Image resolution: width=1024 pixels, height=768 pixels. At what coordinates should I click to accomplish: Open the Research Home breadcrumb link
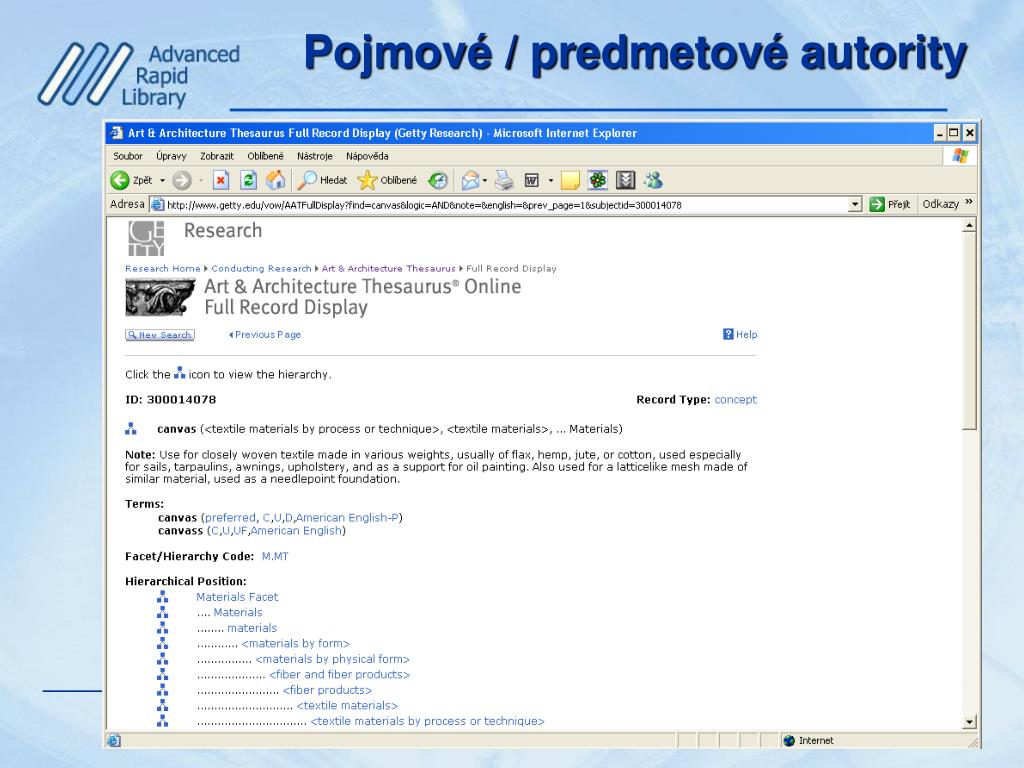(x=163, y=268)
